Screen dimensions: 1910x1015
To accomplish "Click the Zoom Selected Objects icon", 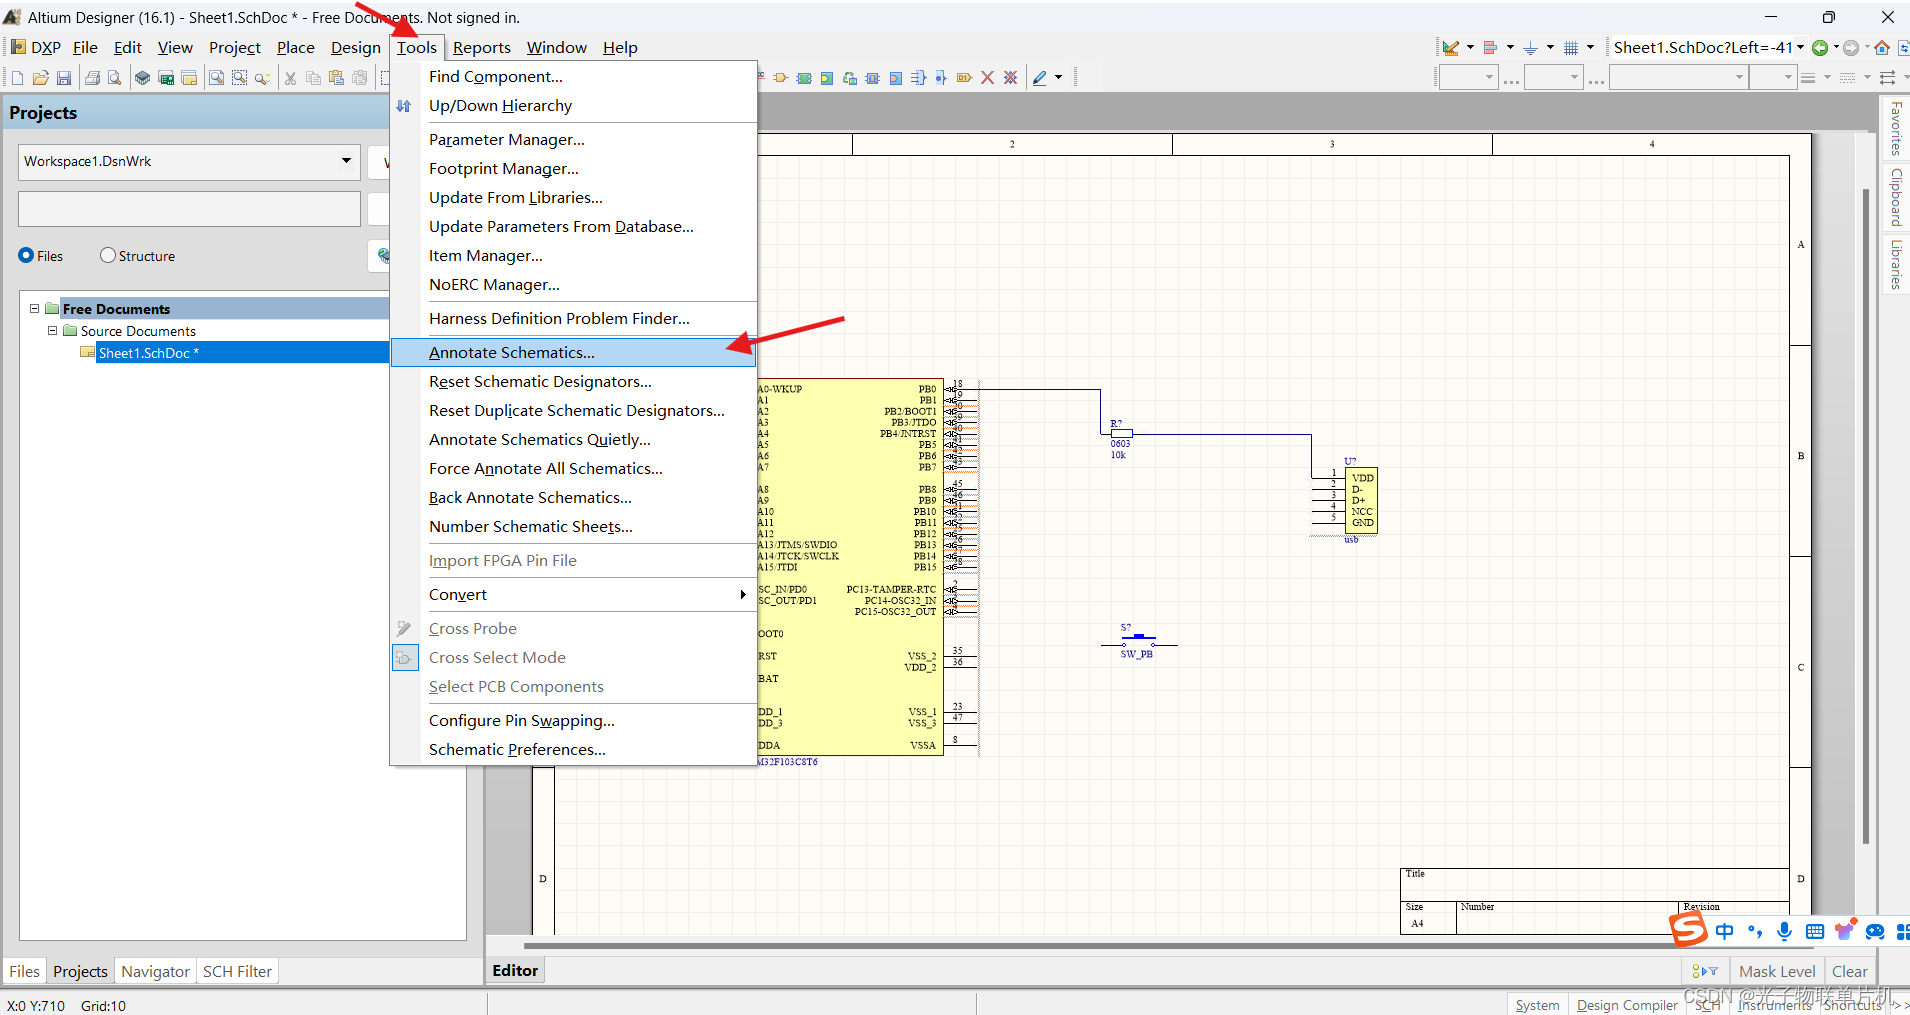I will pos(262,78).
